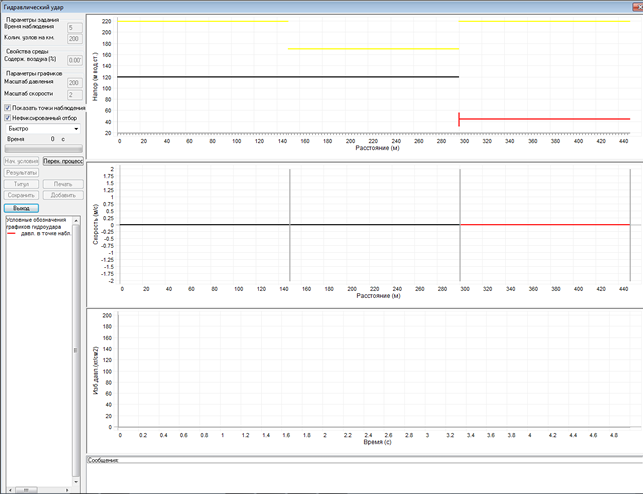Open the Быстро speed dropdown

(43, 129)
